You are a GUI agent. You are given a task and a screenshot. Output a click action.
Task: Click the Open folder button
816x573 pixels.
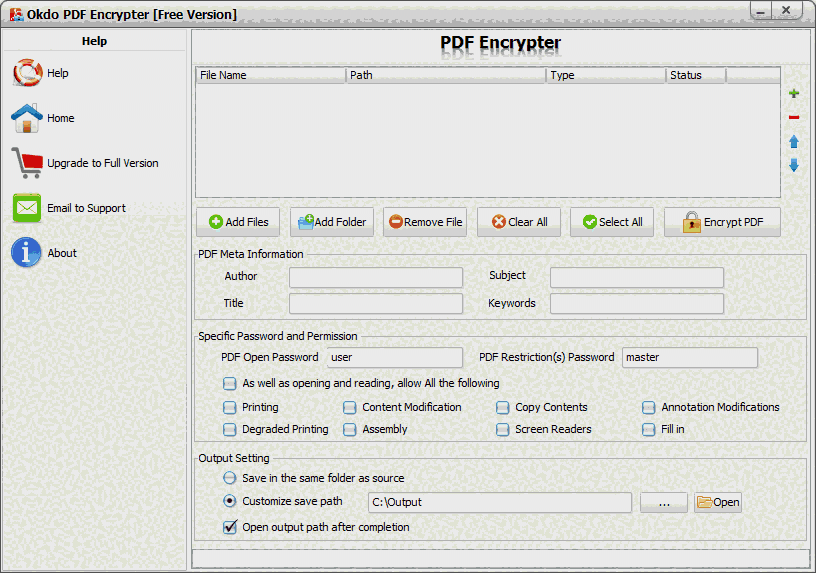(x=718, y=502)
